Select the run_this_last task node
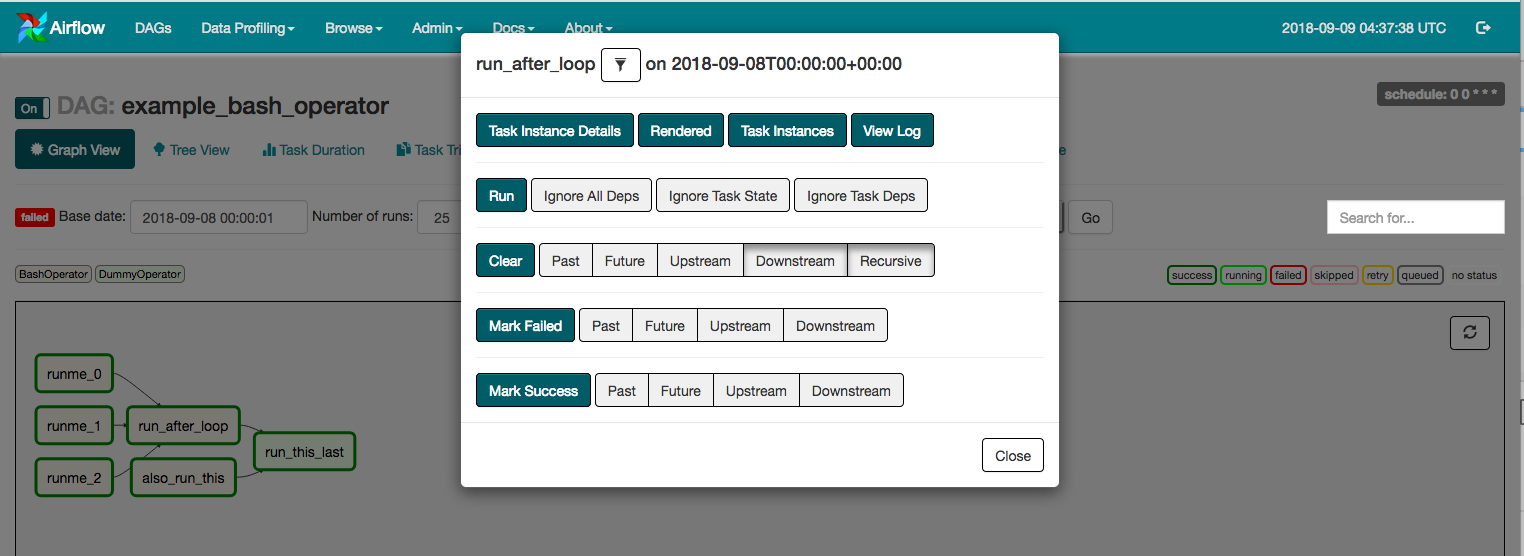1524x556 pixels. point(304,452)
